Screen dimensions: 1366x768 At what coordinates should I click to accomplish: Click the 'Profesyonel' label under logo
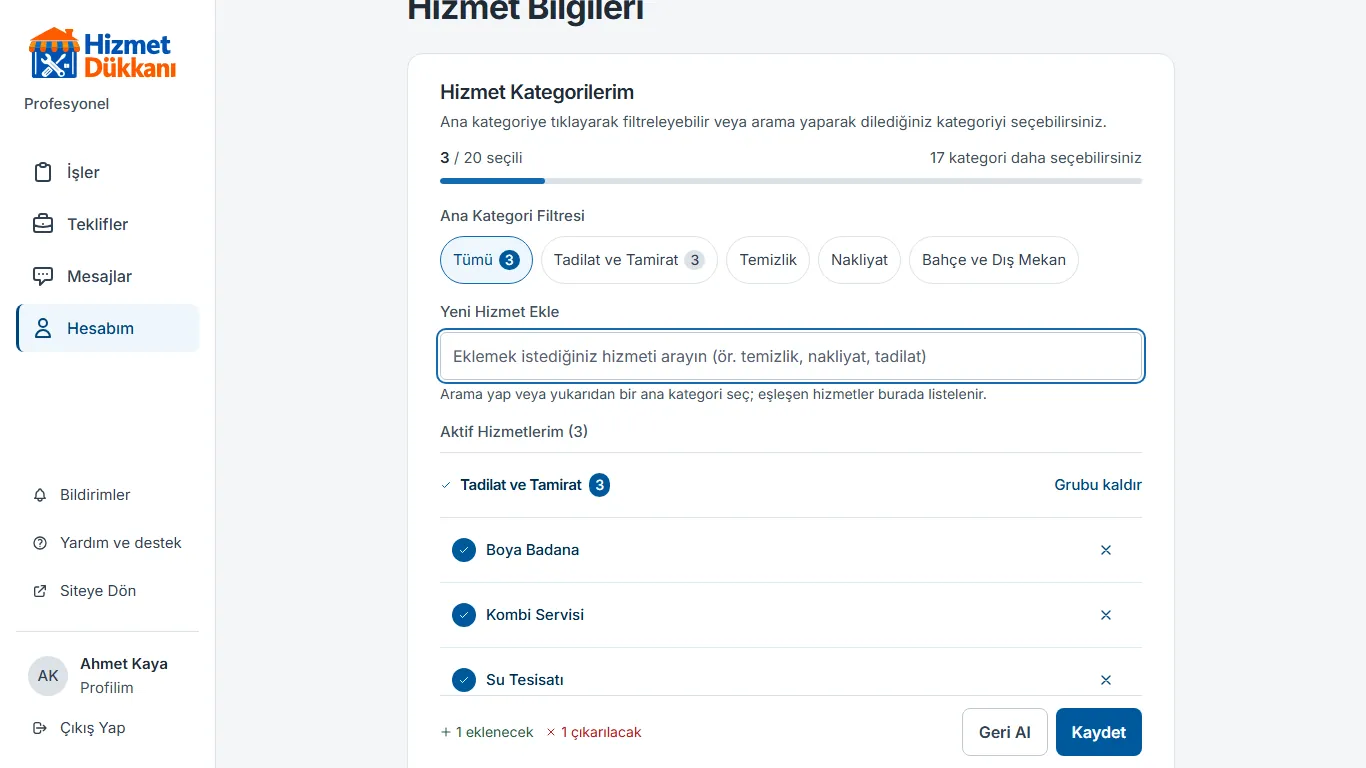[x=67, y=104]
